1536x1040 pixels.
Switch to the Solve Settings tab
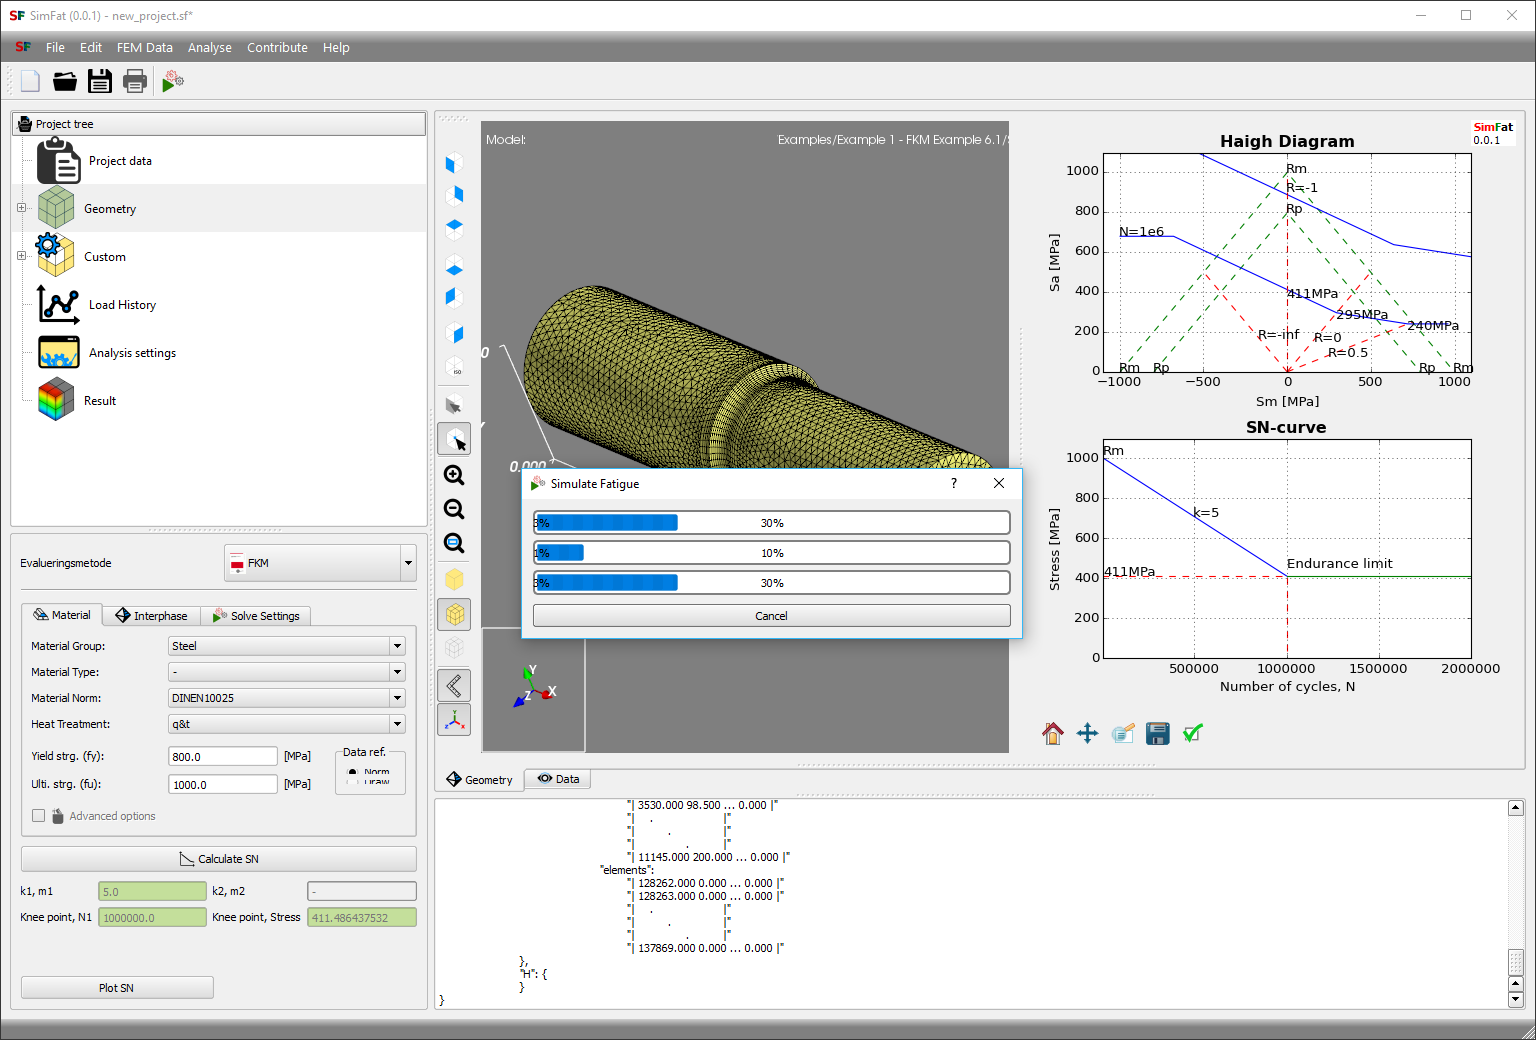256,616
